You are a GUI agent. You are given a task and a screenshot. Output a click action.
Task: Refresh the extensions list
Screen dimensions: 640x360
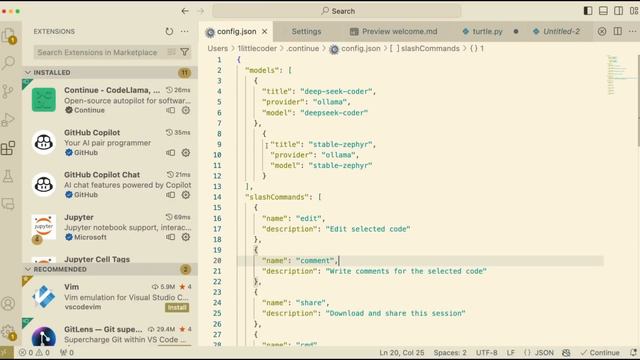(169, 31)
